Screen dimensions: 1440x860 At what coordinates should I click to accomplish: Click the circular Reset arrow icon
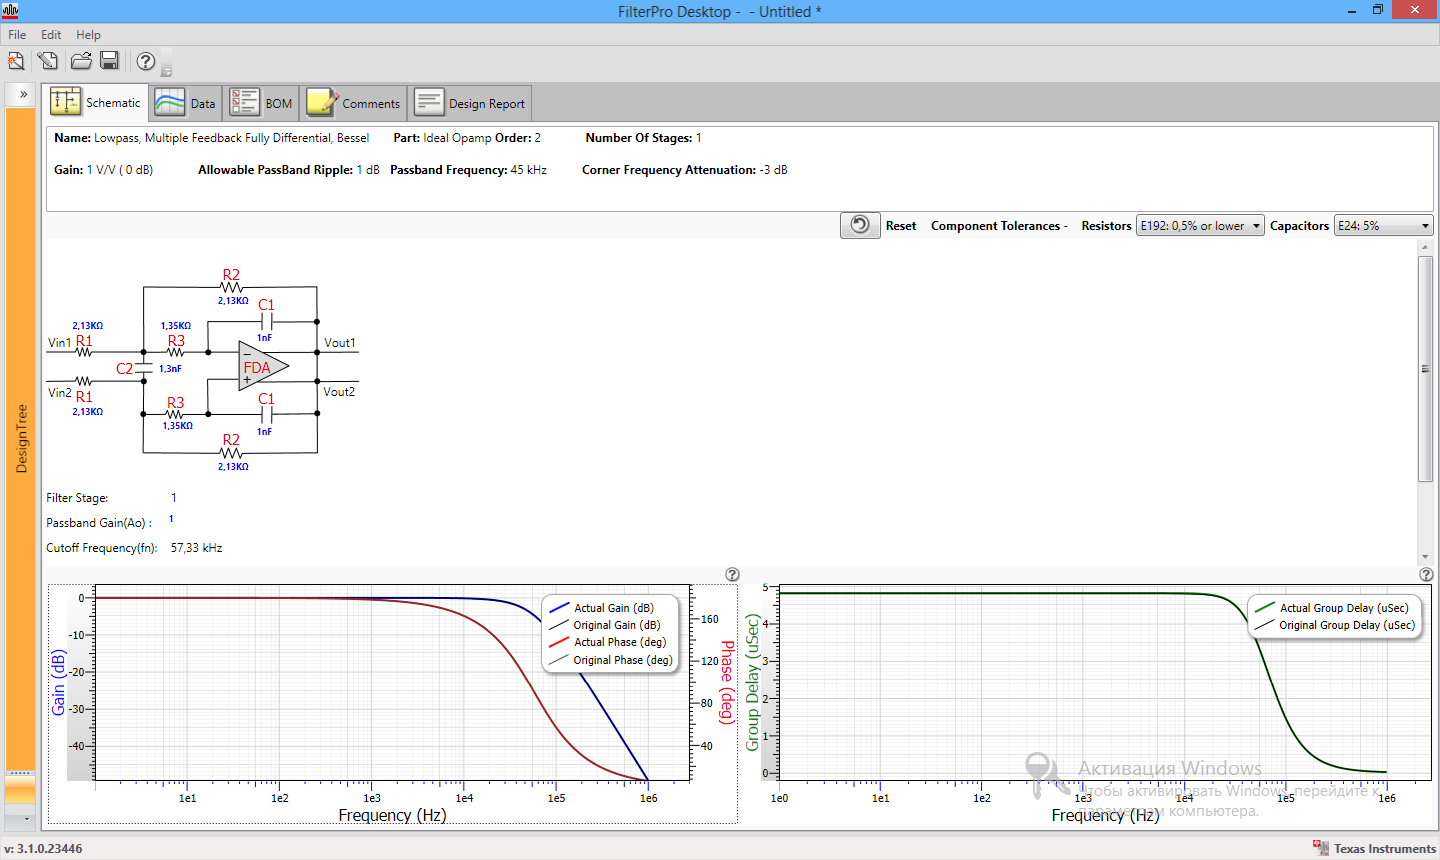pos(859,224)
